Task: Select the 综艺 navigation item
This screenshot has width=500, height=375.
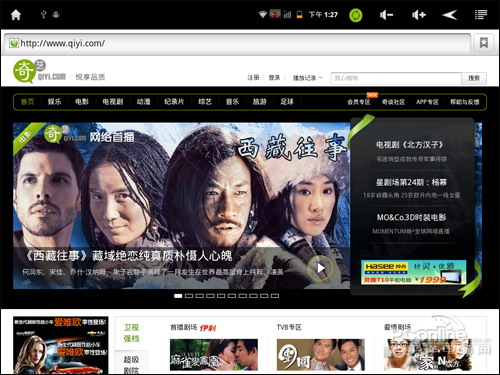Action: point(205,102)
